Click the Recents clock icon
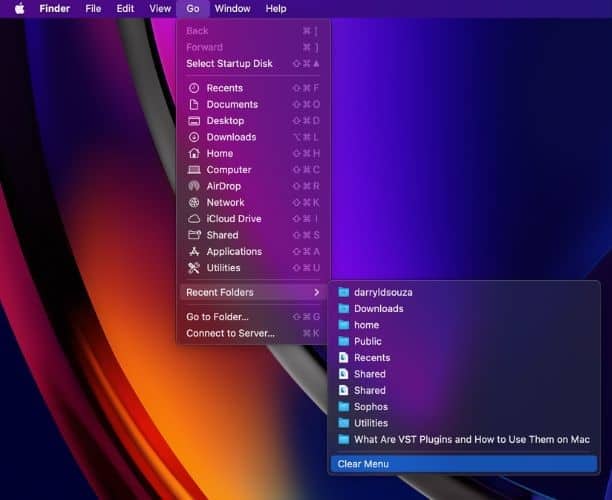612x500 pixels. (194, 88)
